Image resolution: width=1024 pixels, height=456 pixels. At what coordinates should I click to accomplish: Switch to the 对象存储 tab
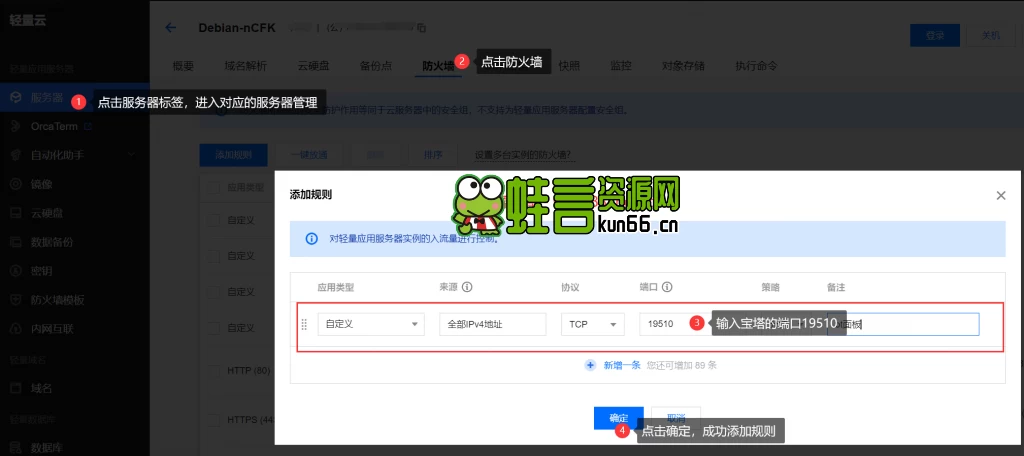tap(683, 65)
